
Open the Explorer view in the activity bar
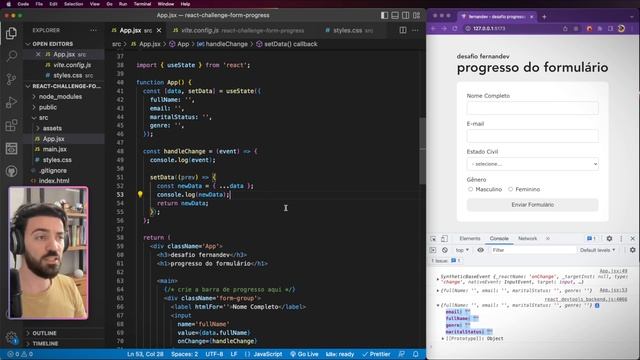click(x=11, y=33)
